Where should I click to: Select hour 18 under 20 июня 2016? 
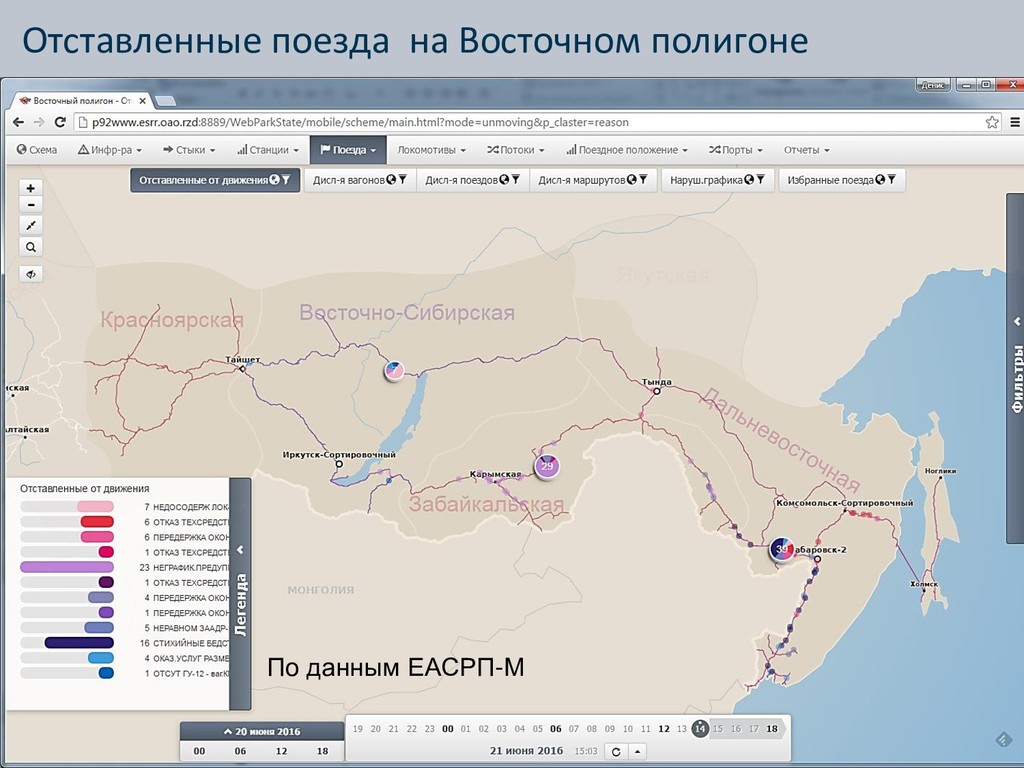(x=323, y=751)
